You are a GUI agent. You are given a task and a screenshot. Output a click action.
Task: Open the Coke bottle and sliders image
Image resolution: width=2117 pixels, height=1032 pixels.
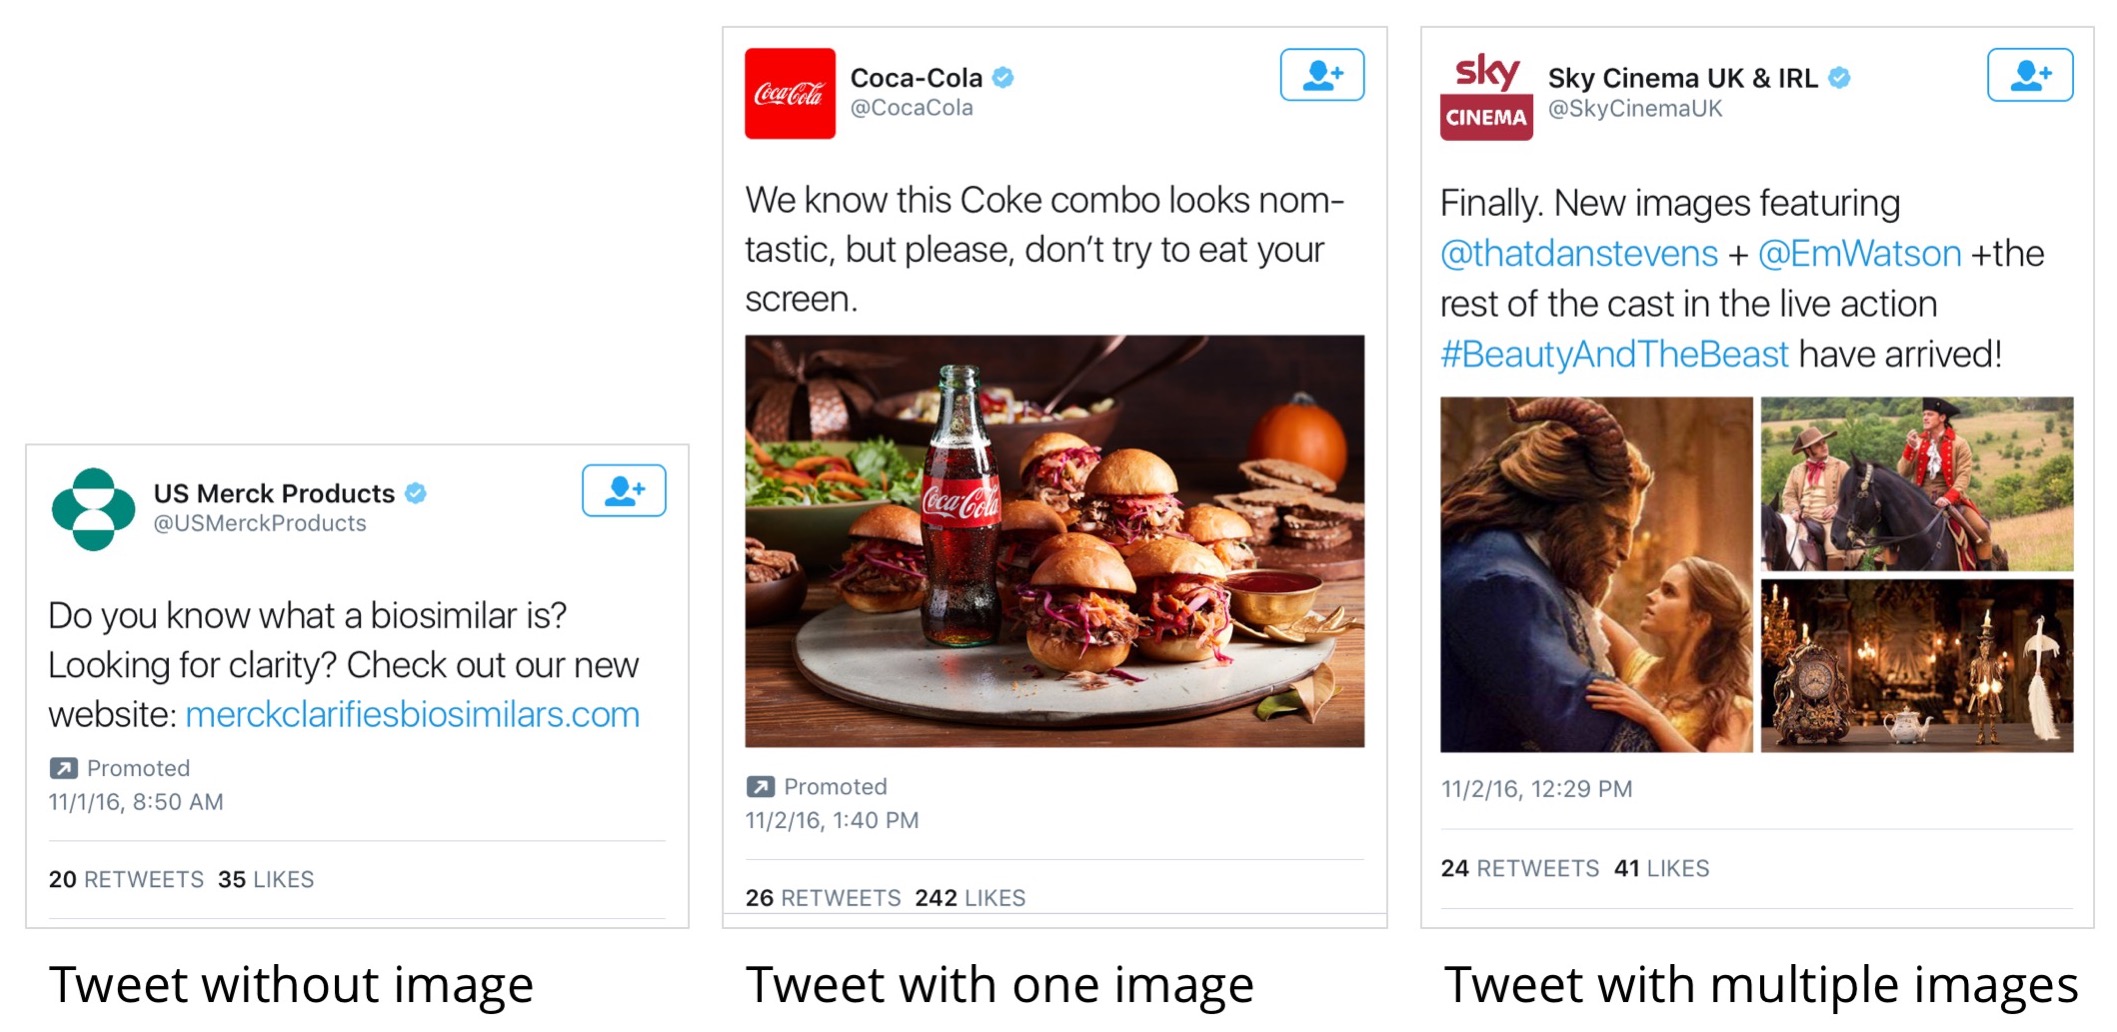1054,541
